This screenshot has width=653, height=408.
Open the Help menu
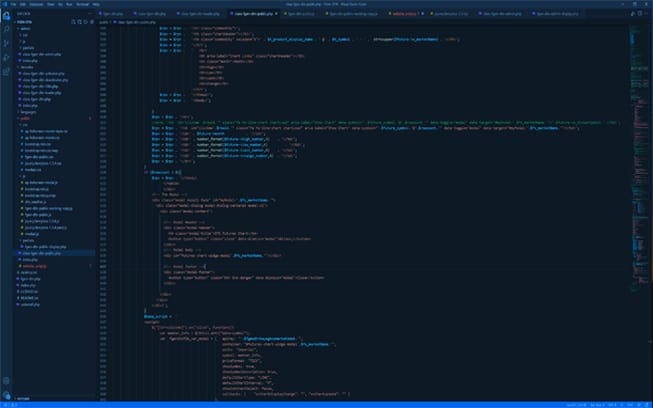click(x=94, y=4)
